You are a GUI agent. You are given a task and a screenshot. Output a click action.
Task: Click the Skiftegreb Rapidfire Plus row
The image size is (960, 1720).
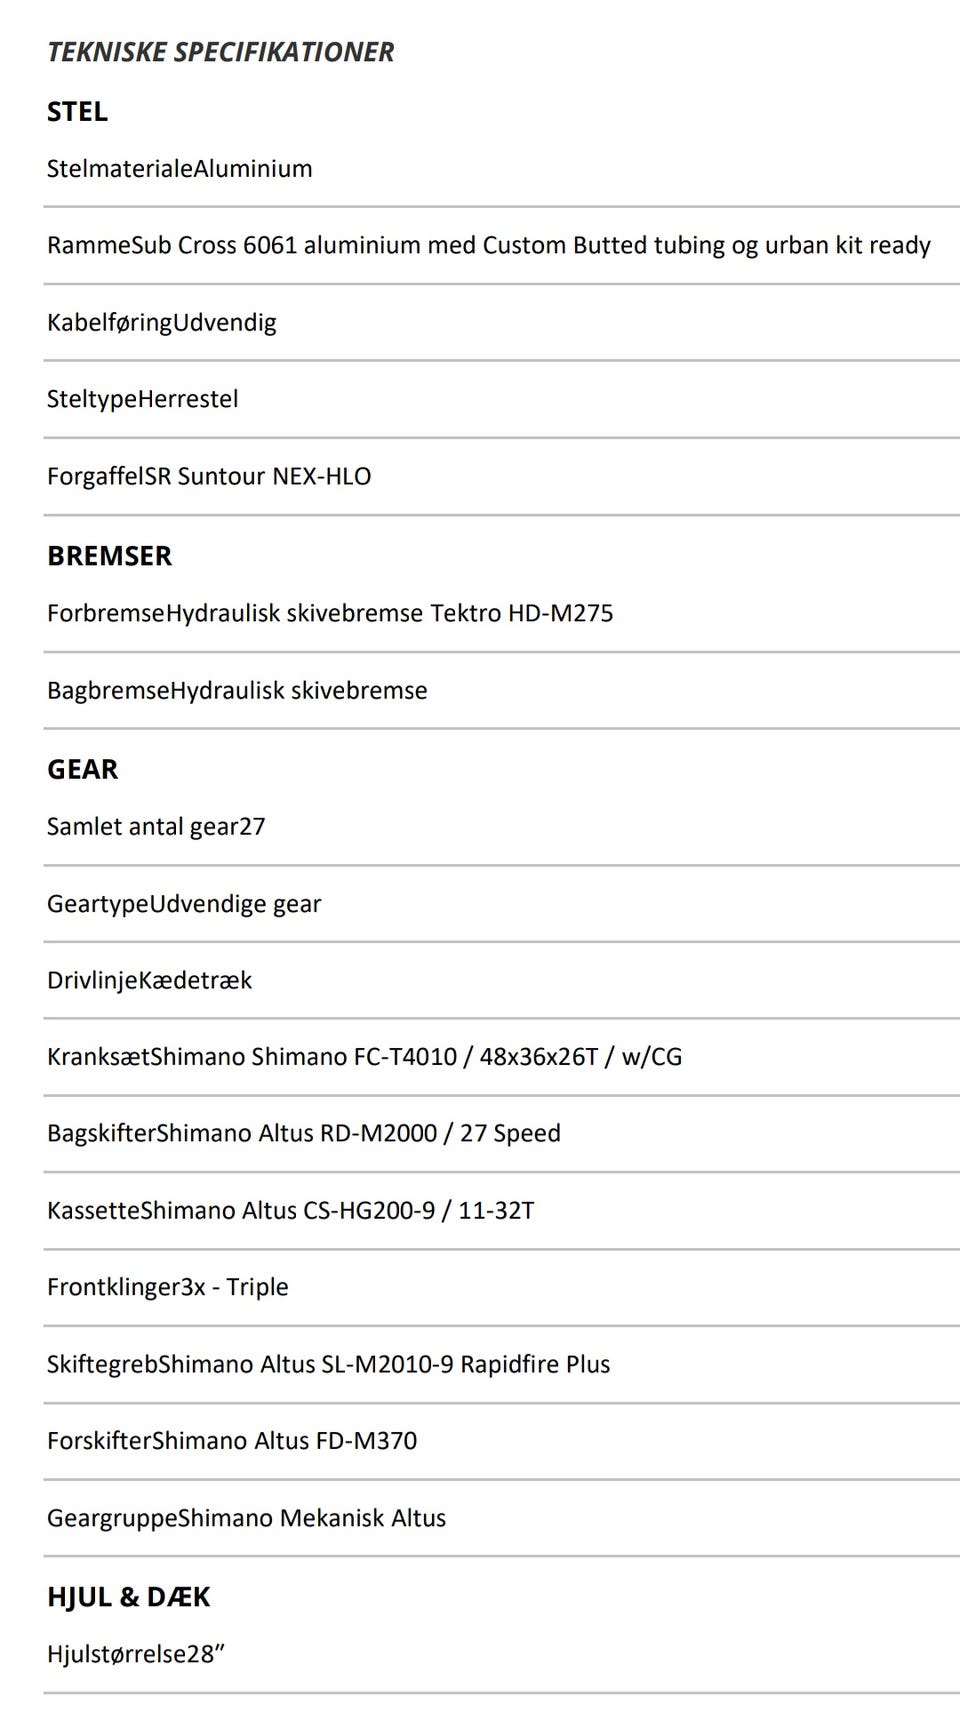[328, 1364]
